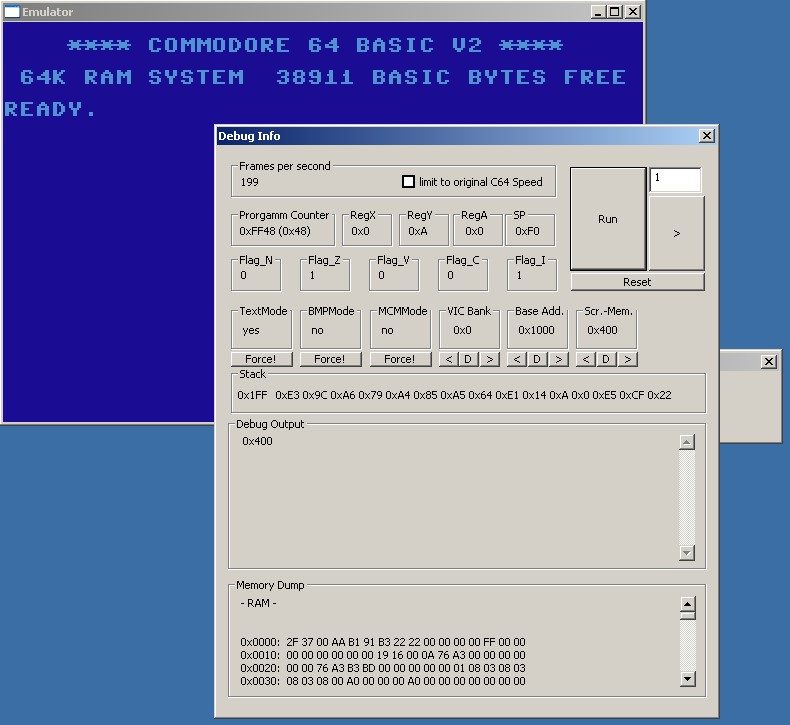
Task: Click the VIC Bank value 0x0
Action: pos(462,330)
